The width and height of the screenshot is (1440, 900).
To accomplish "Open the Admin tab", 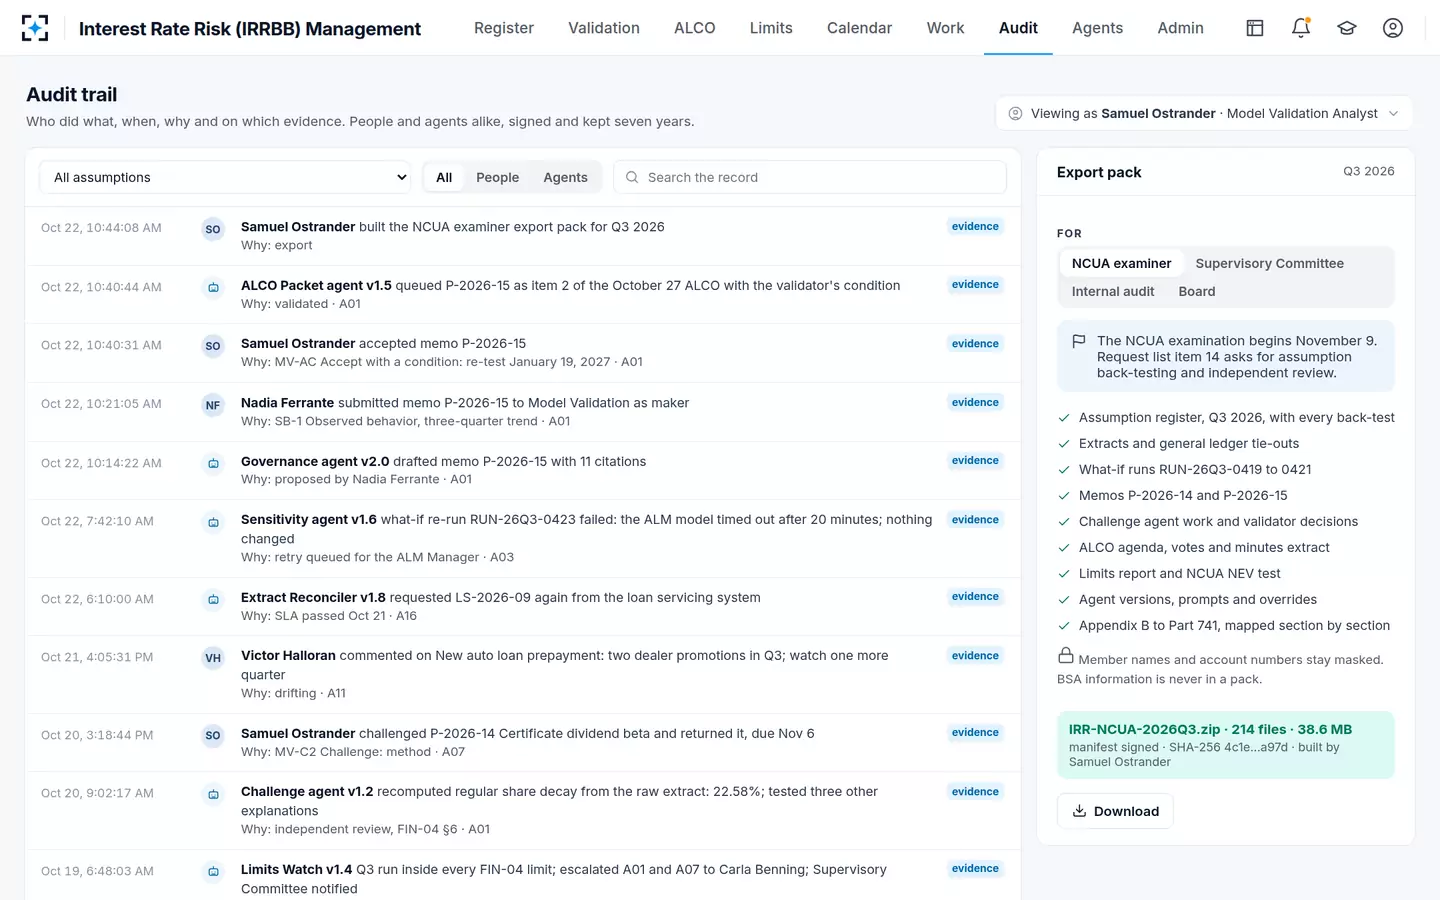I will click(x=1180, y=28).
